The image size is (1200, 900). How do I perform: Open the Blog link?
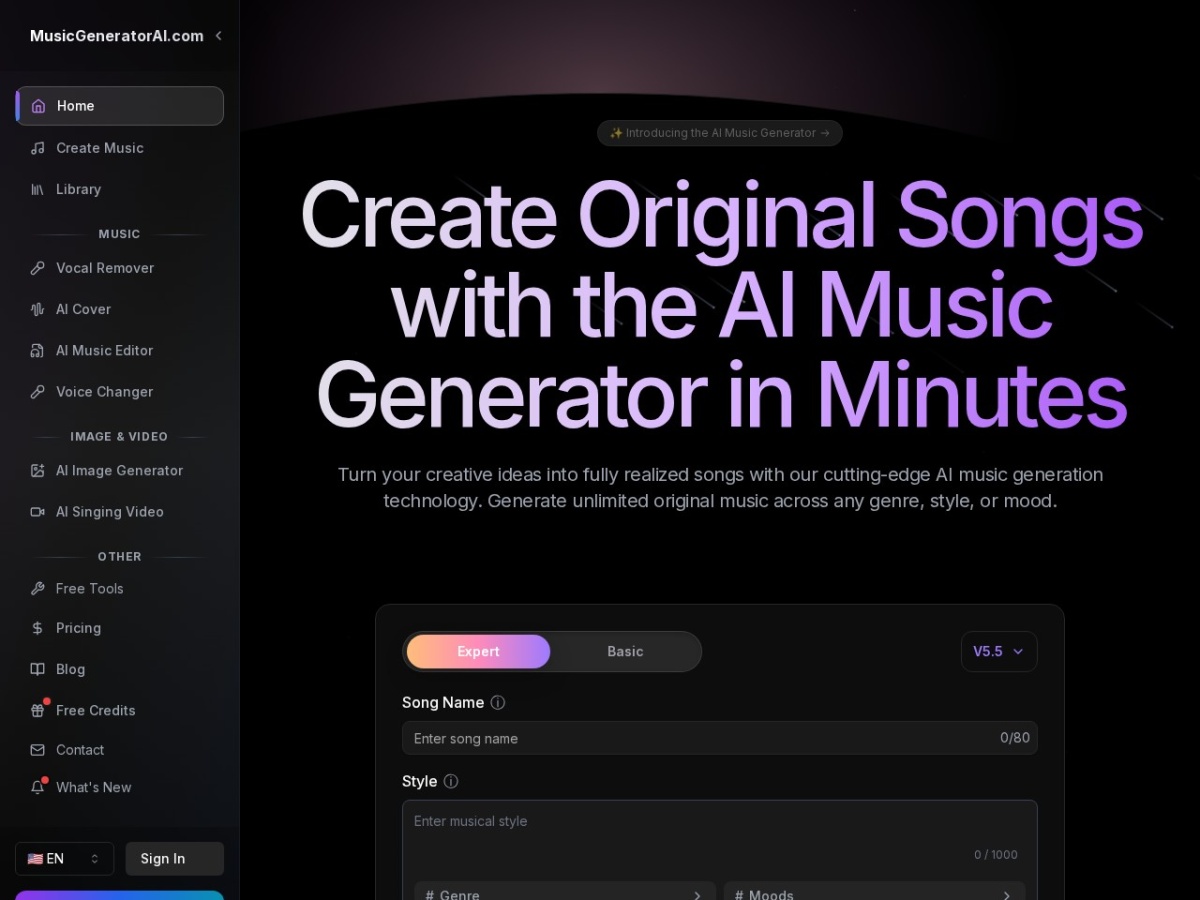click(x=120, y=669)
